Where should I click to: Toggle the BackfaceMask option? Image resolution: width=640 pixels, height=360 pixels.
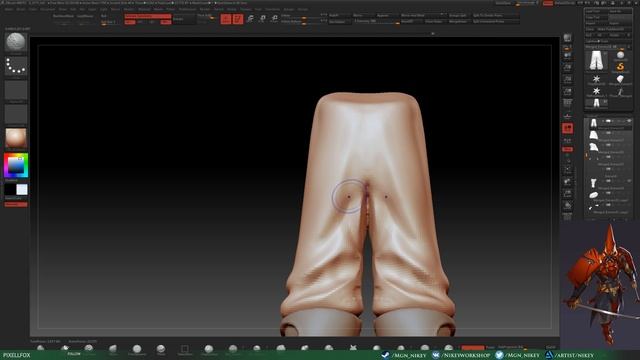pyautogui.click(x=63, y=16)
